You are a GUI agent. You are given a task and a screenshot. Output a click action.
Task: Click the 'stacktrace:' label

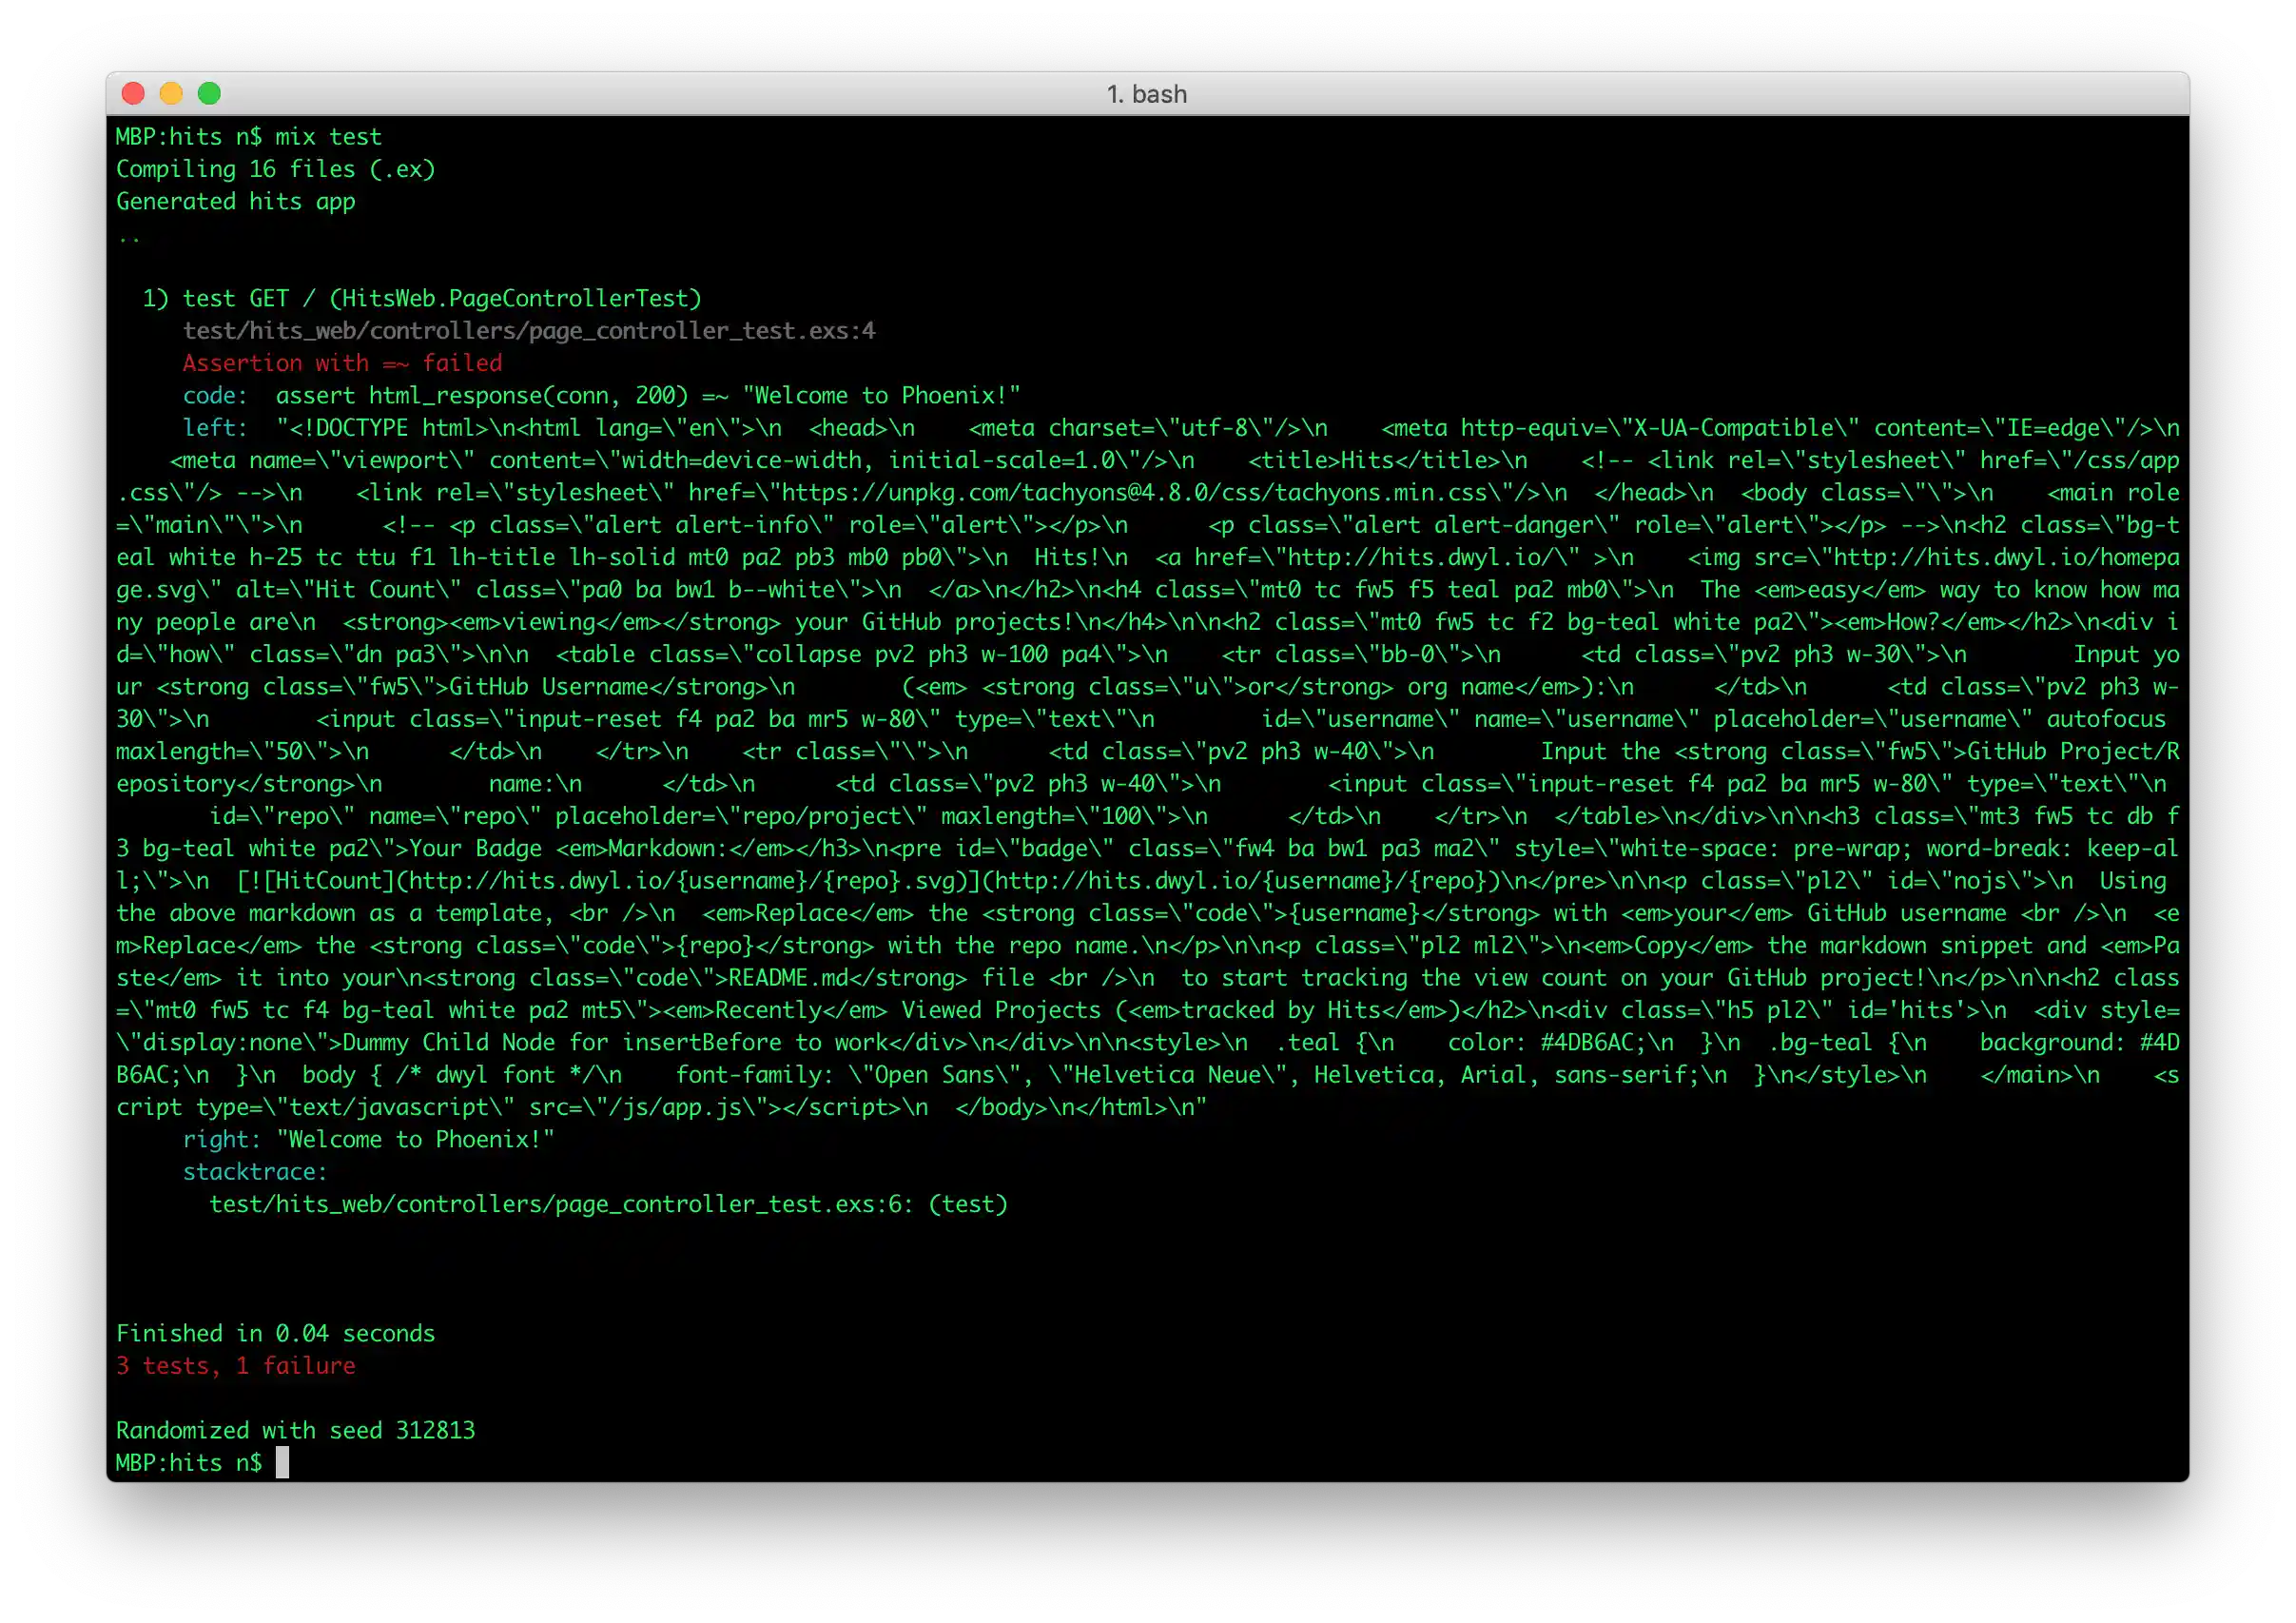coord(254,1172)
